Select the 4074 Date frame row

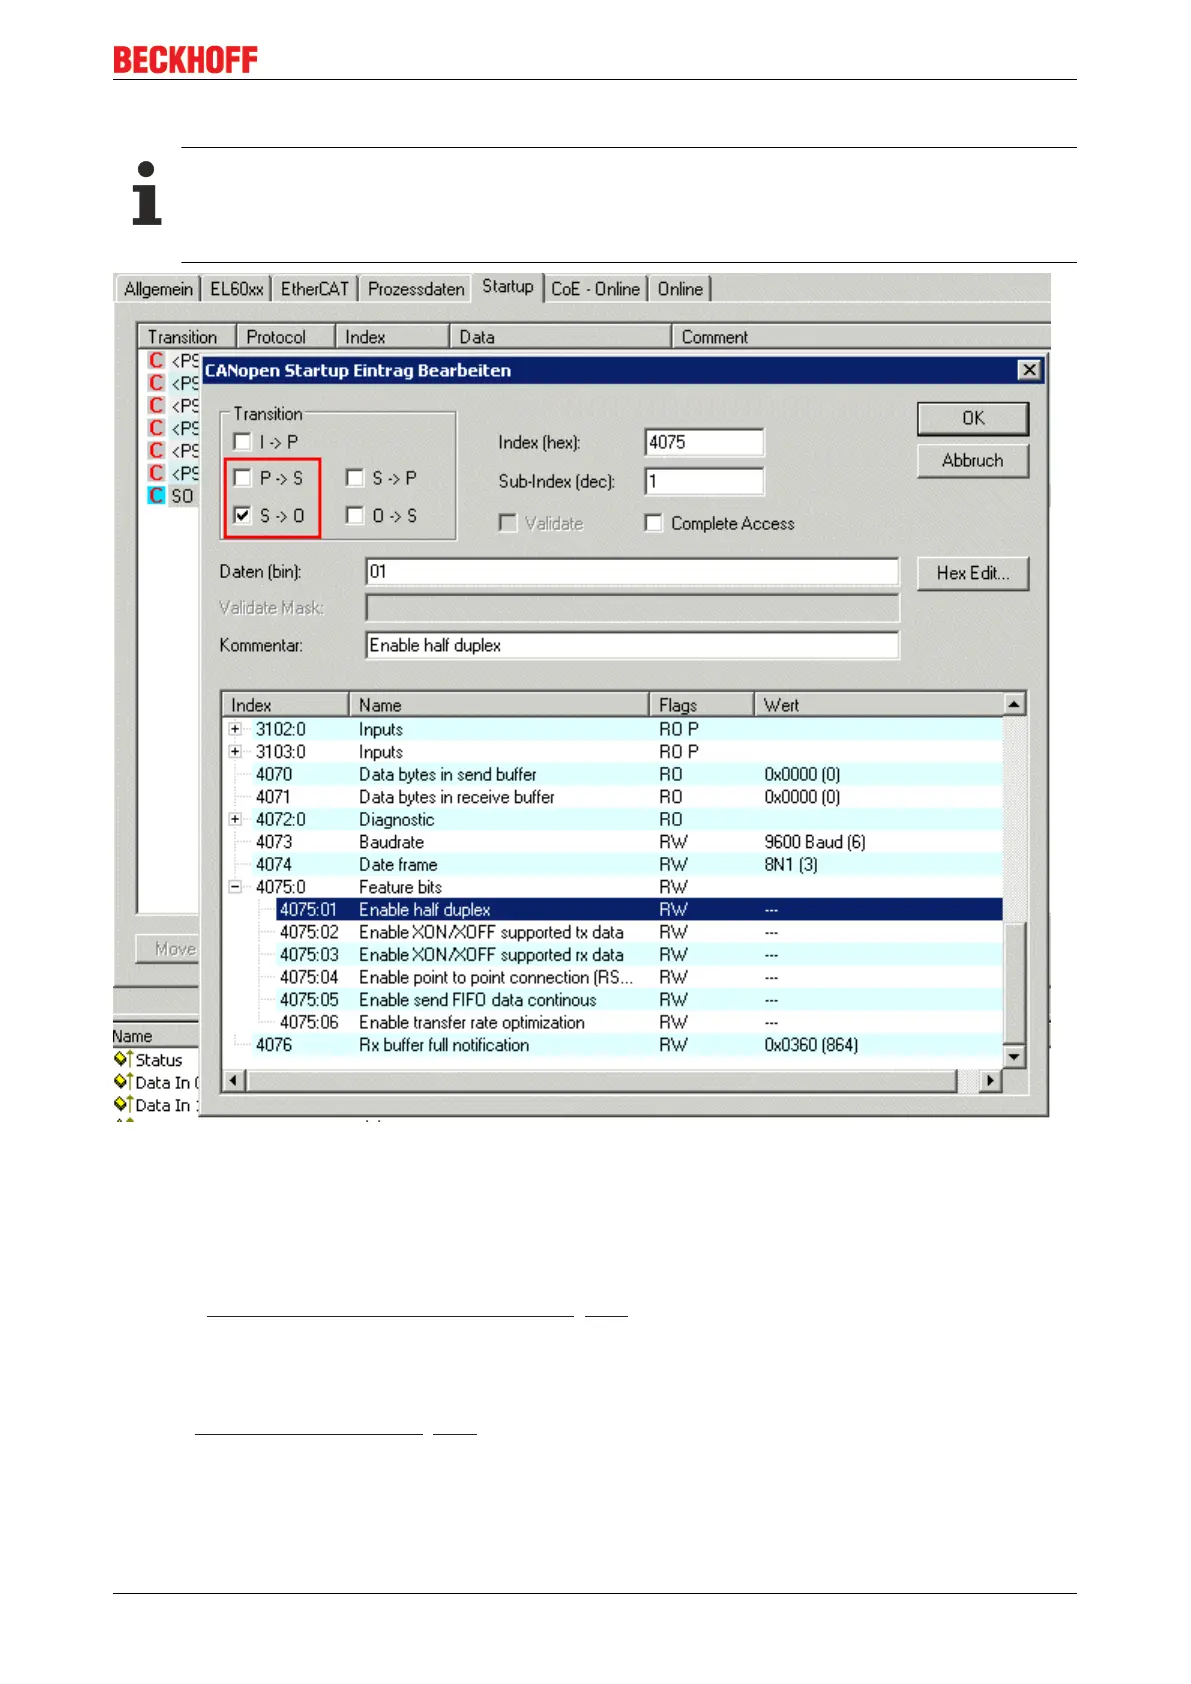tap(612, 864)
